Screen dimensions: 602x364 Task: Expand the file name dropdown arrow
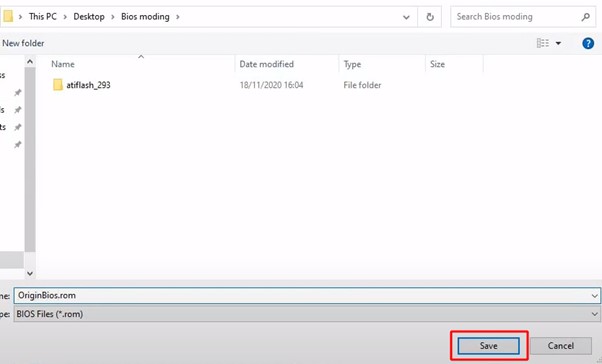click(x=594, y=296)
